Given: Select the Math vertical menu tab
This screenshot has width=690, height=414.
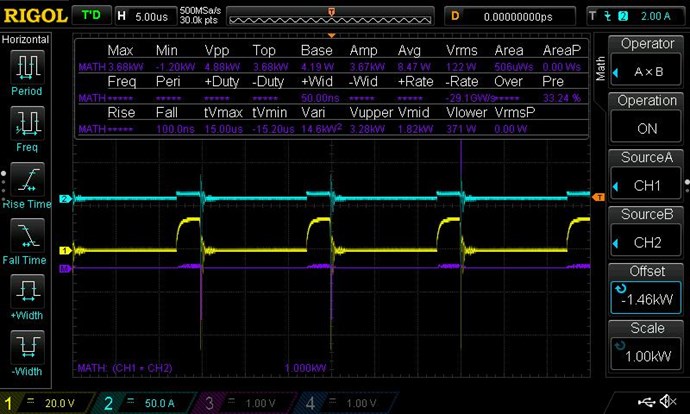Looking at the screenshot, I should 601,68.
